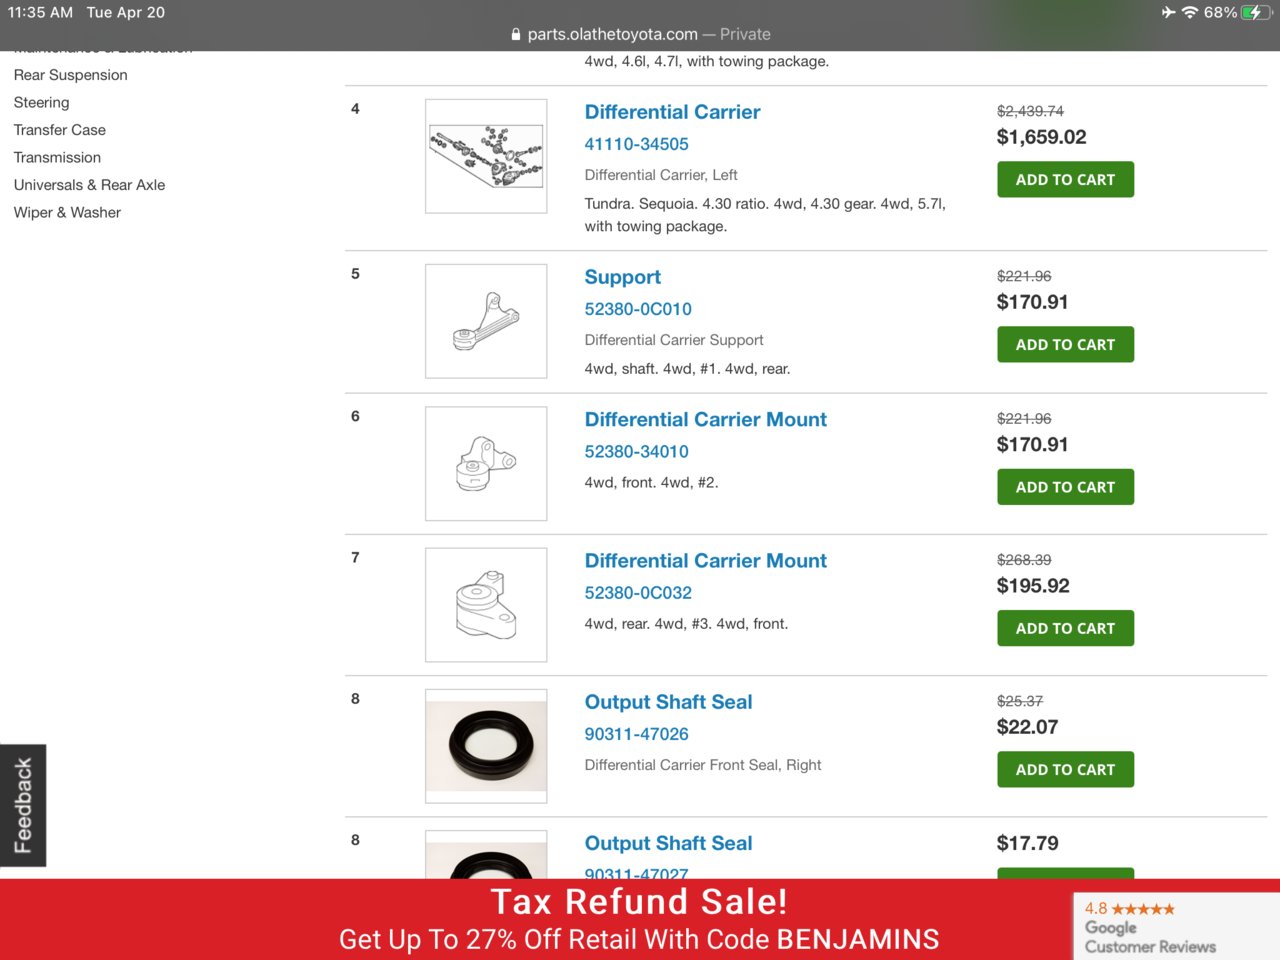
Task: Click part number 52380-0C010 link
Action: pyautogui.click(x=638, y=309)
